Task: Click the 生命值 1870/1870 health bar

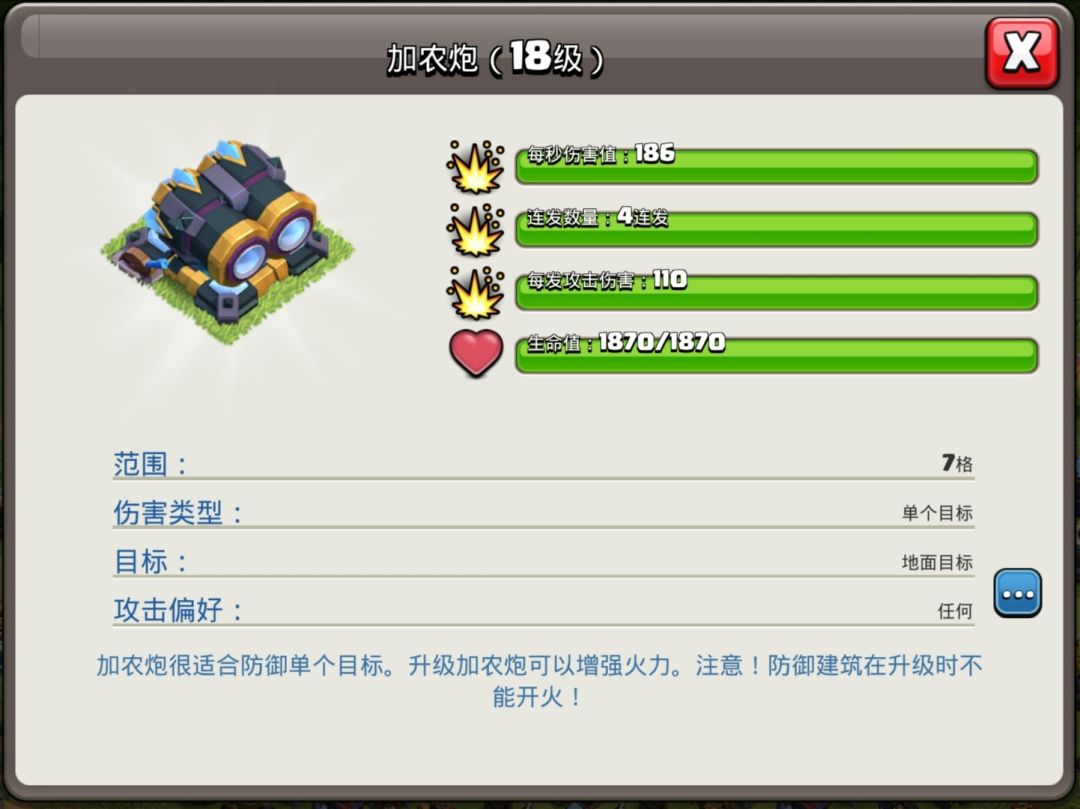Action: pyautogui.click(x=776, y=355)
